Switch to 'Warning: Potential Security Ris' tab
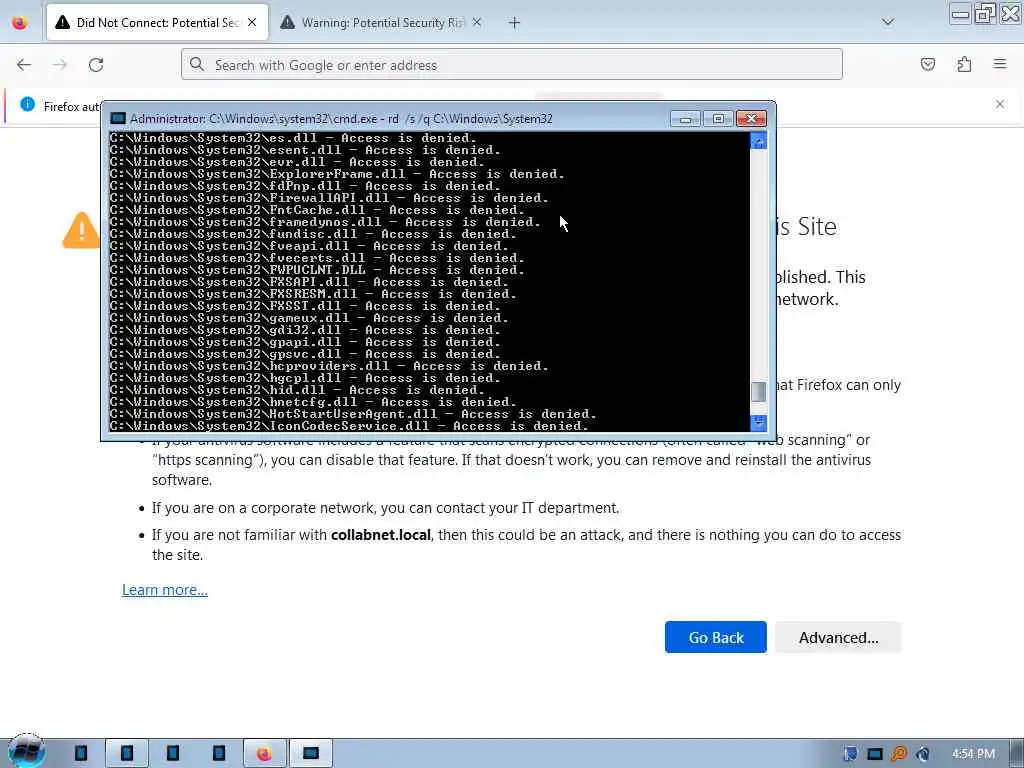Image resolution: width=1024 pixels, height=768 pixels. pyautogui.click(x=382, y=23)
